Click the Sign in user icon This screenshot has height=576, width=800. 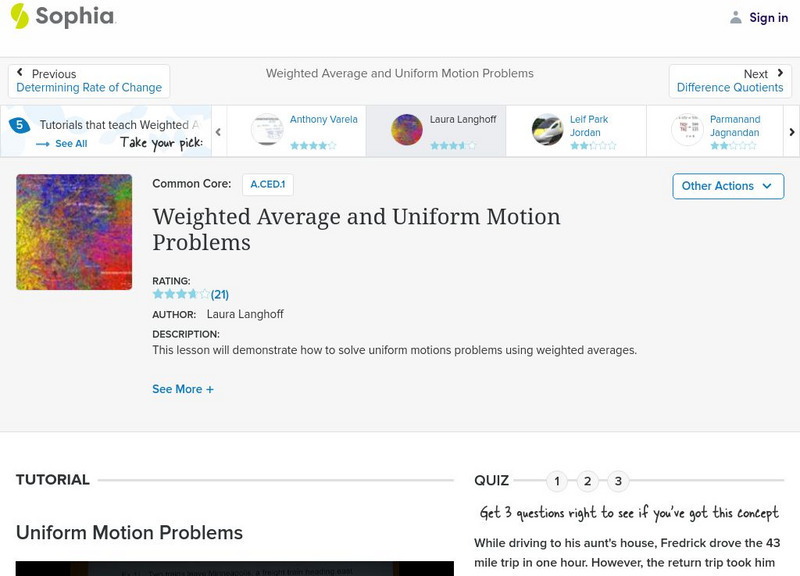tap(736, 17)
